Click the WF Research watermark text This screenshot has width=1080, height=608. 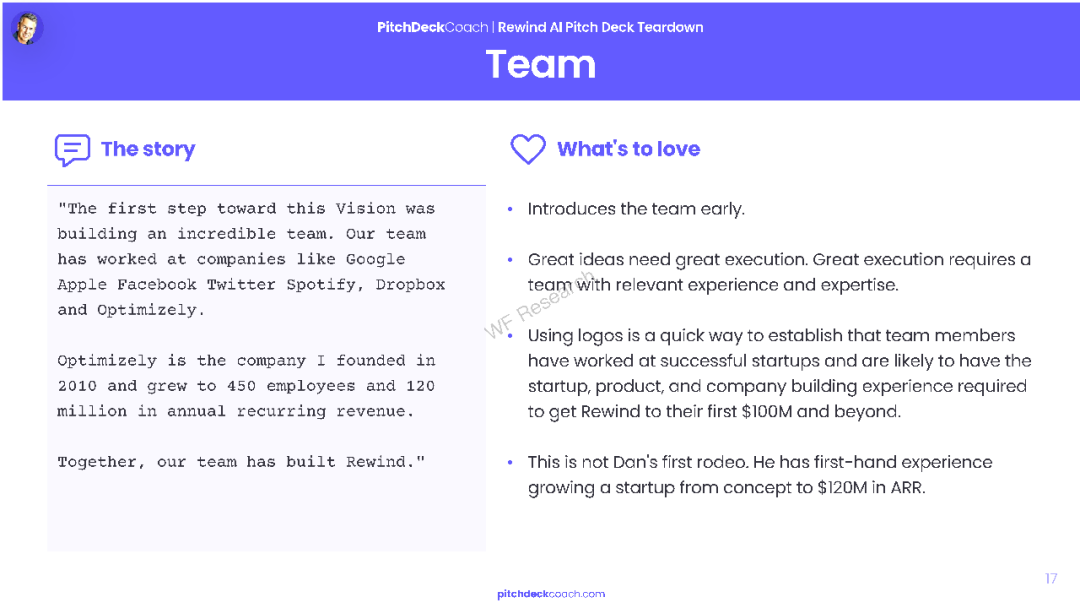[x=539, y=304]
